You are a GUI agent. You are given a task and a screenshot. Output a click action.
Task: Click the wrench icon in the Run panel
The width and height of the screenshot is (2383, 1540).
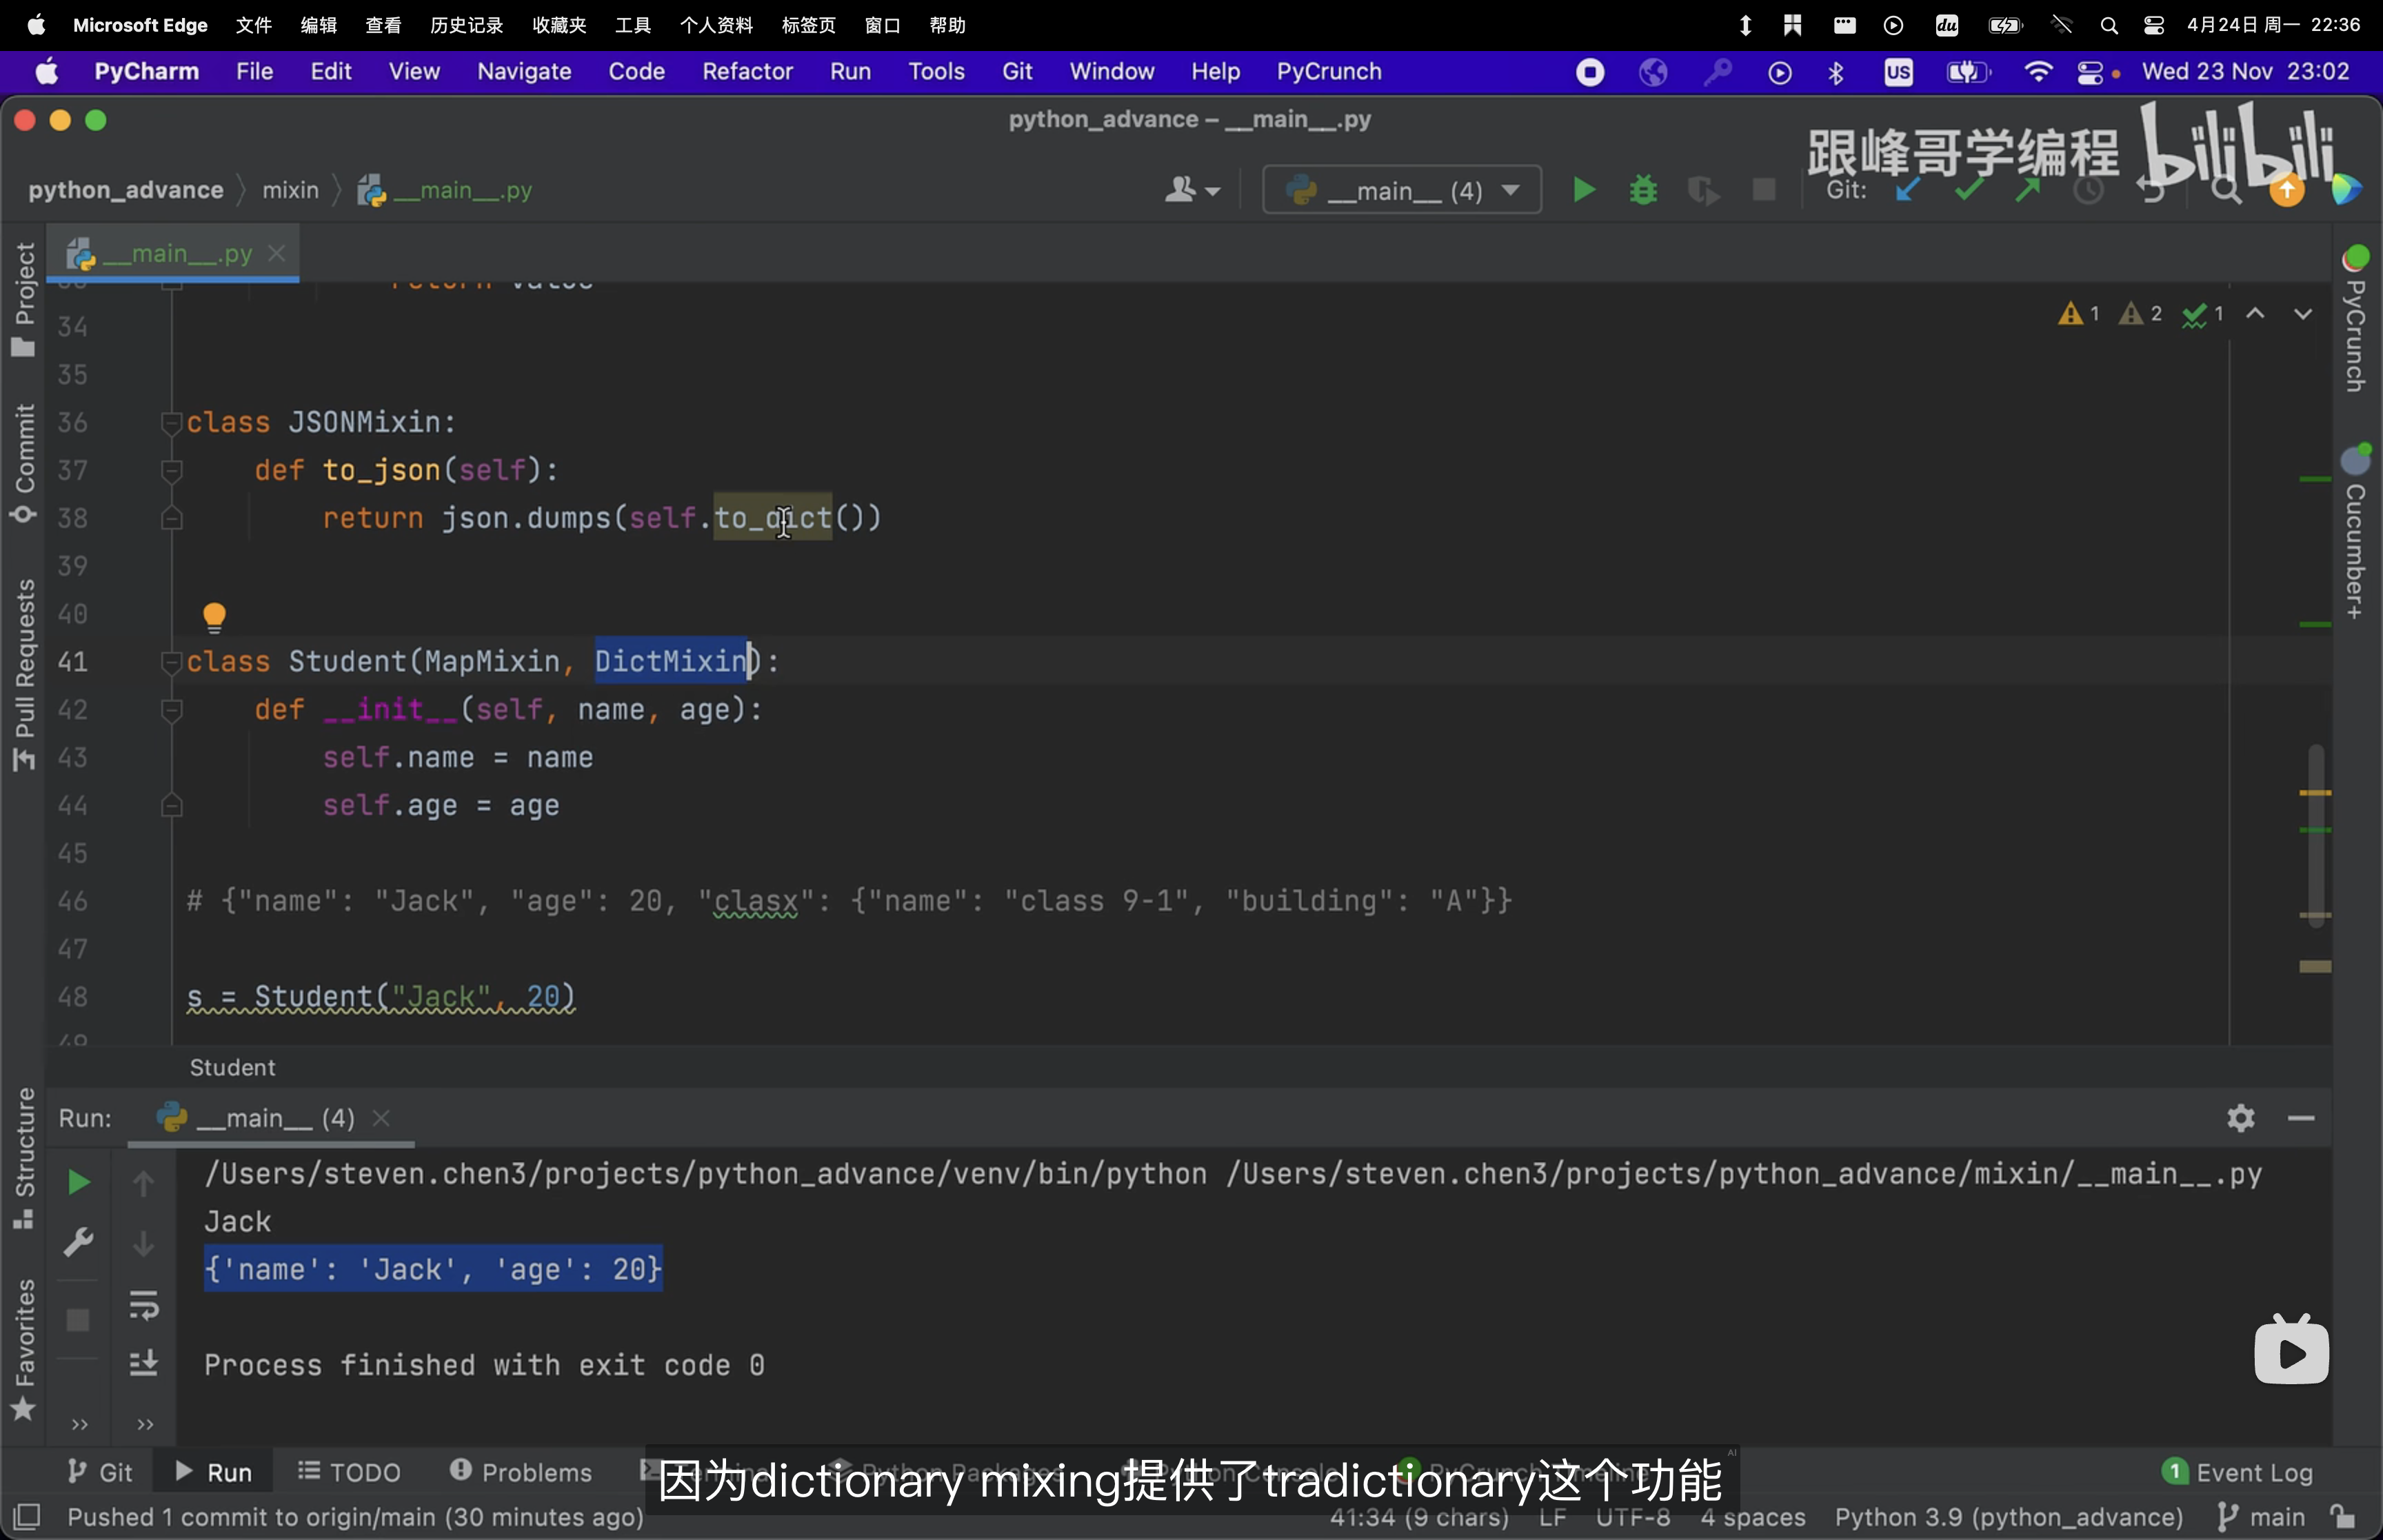click(x=78, y=1242)
